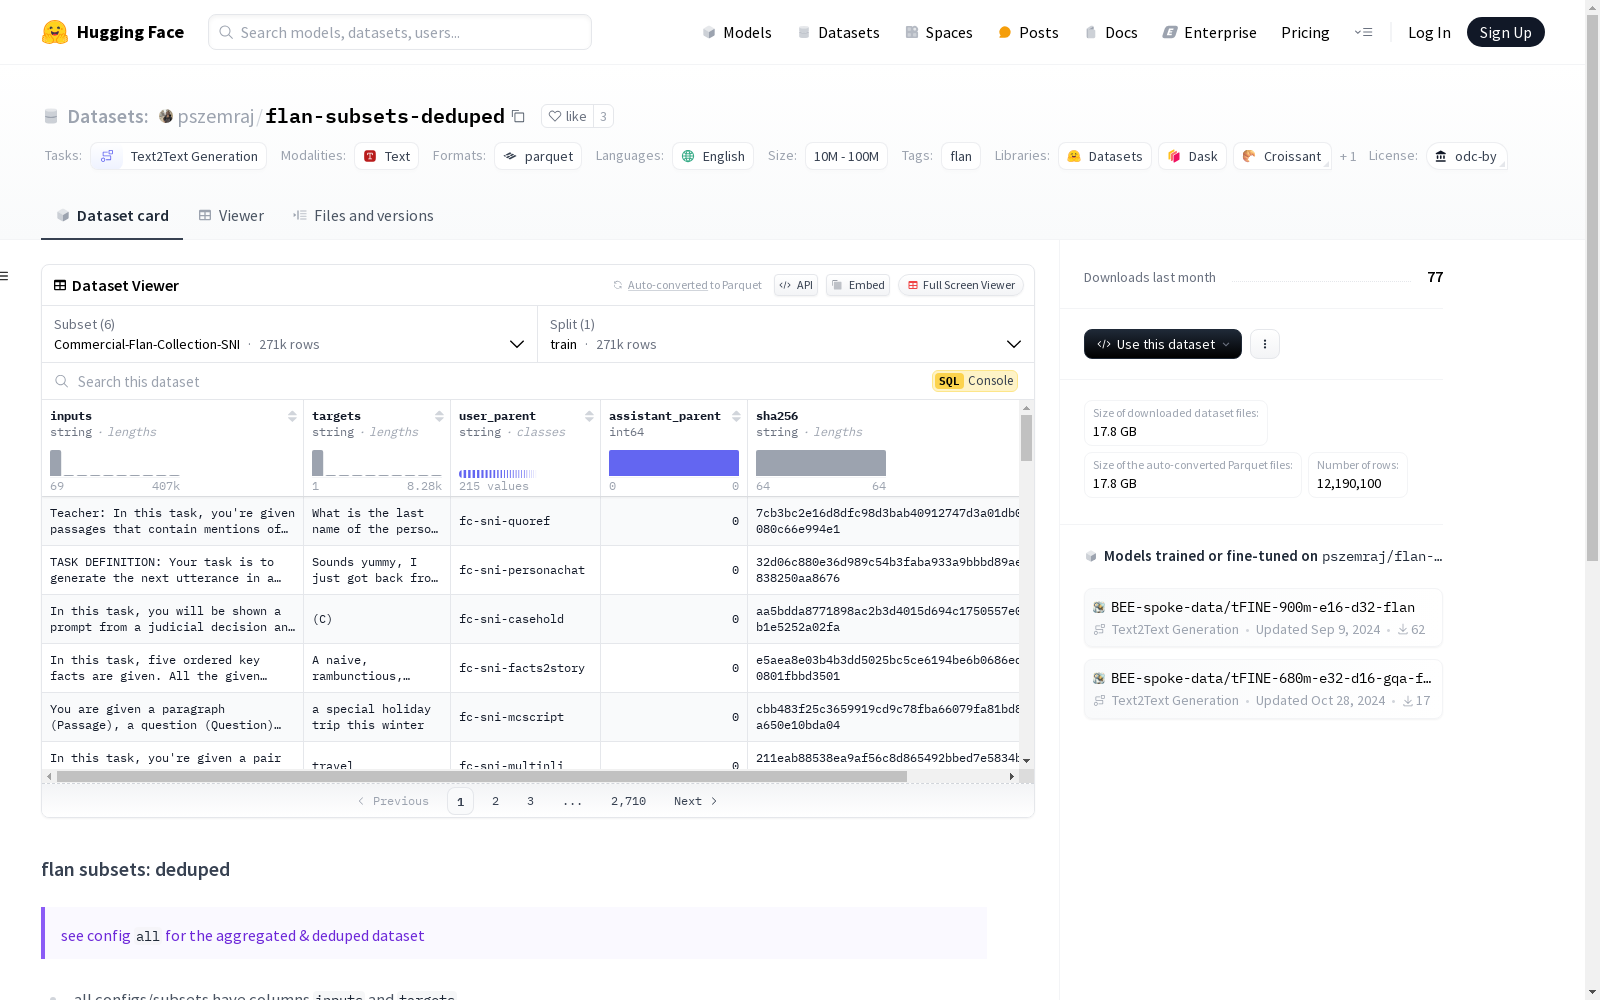
Task: Copy dataset name with the copy icon
Action: click(x=518, y=116)
